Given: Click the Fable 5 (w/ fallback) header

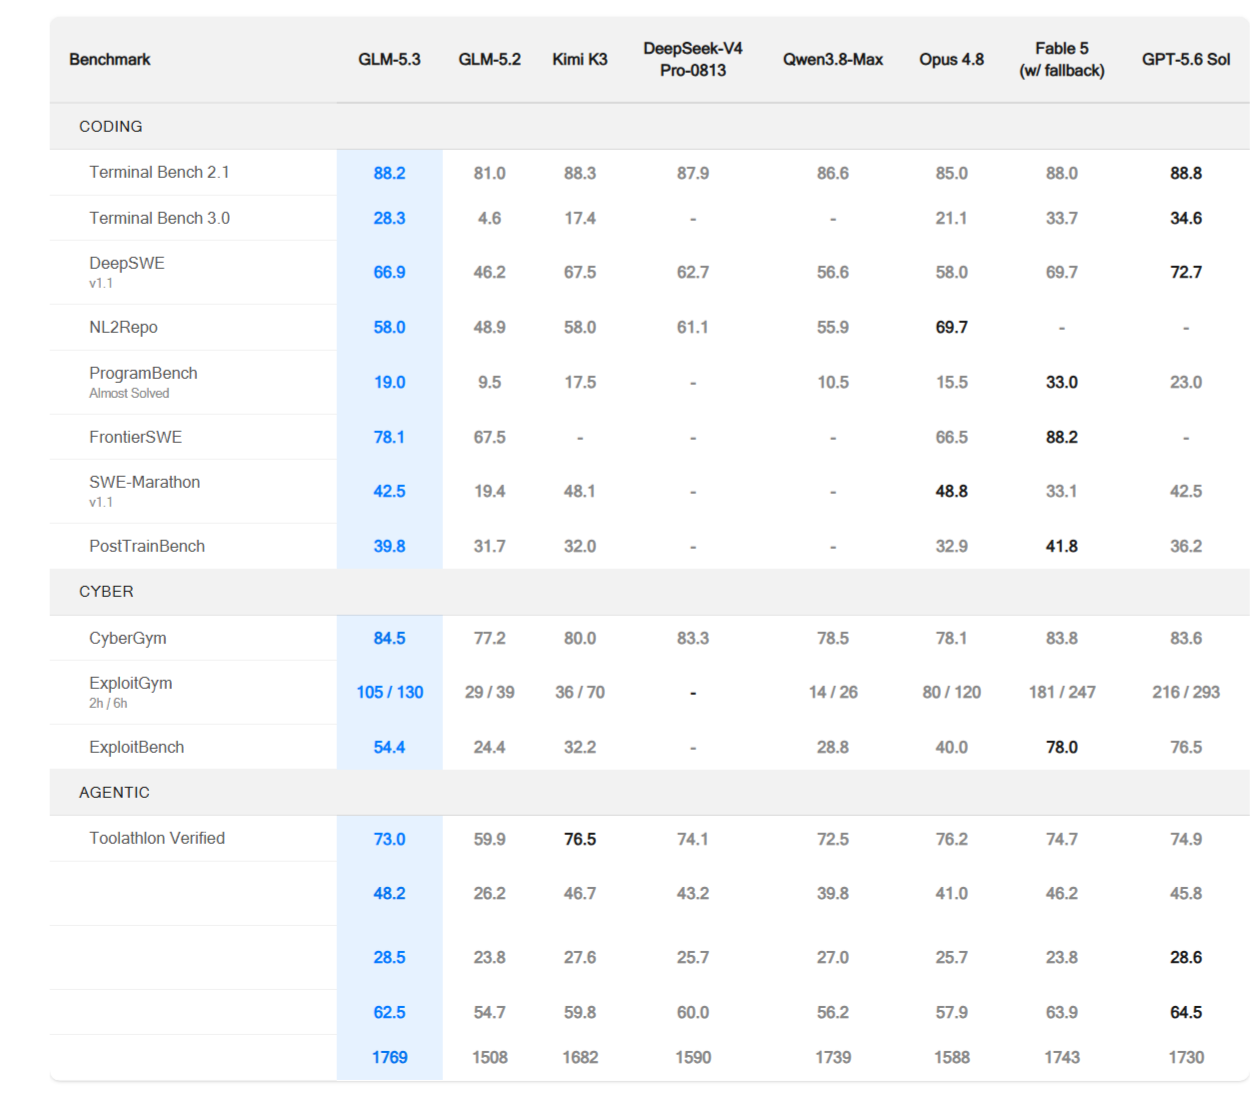Looking at the screenshot, I should pyautogui.click(x=1062, y=59).
